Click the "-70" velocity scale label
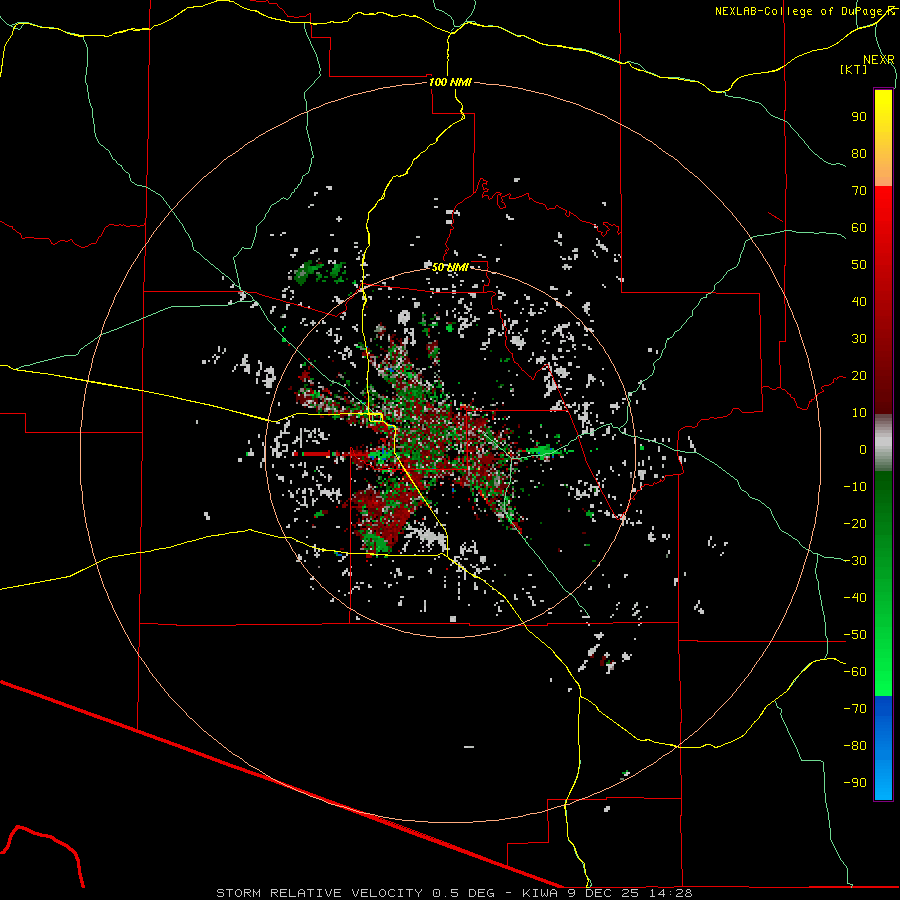 pos(855,709)
